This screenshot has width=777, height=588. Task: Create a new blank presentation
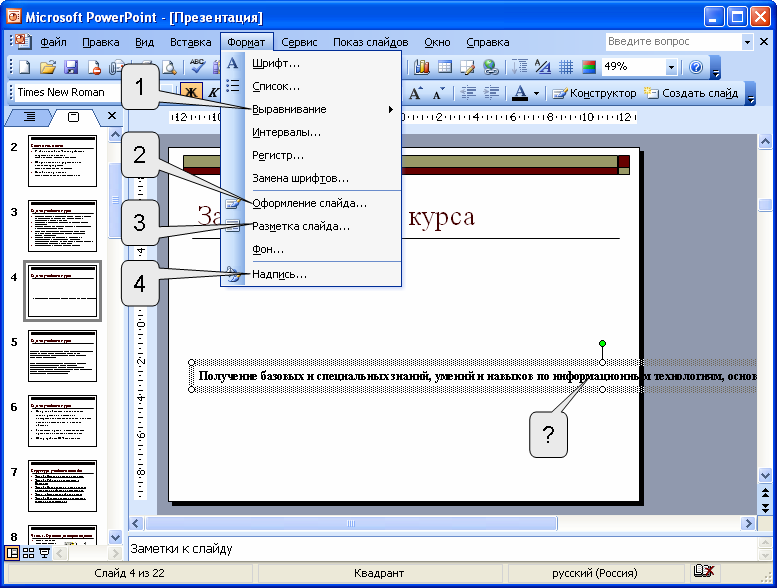pyautogui.click(x=24, y=67)
